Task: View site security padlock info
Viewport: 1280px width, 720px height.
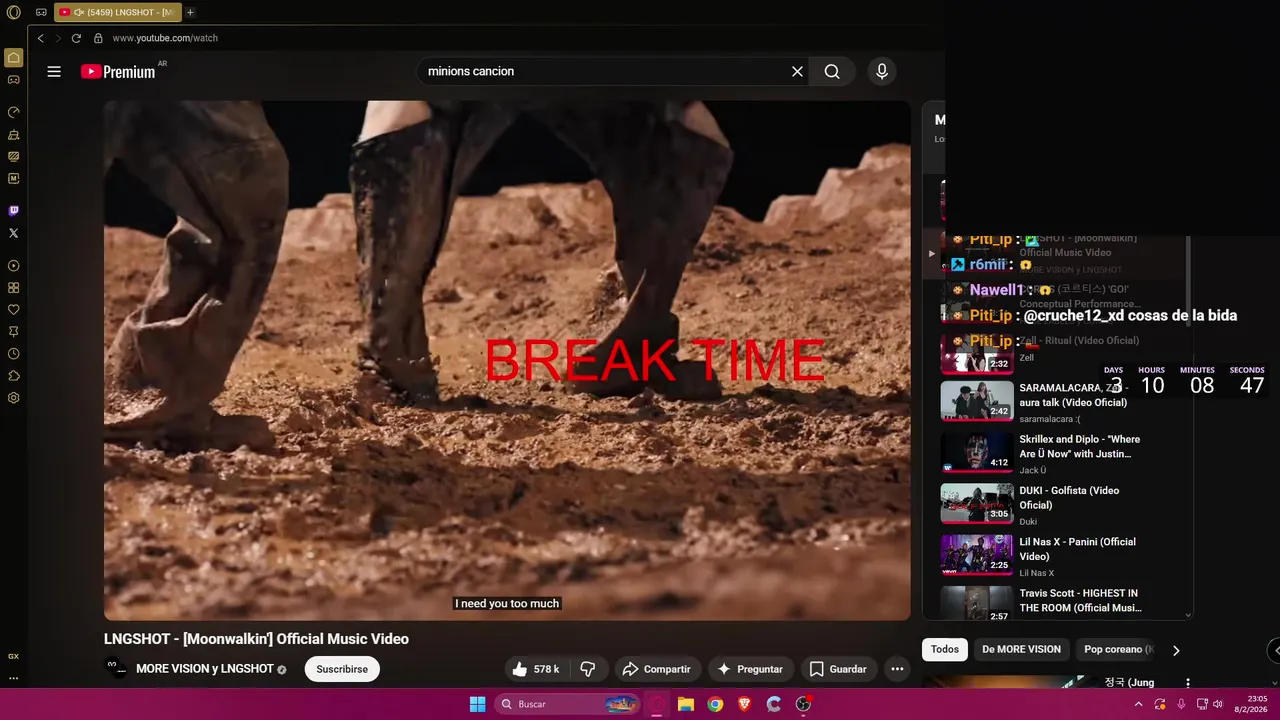Action: coord(98,38)
